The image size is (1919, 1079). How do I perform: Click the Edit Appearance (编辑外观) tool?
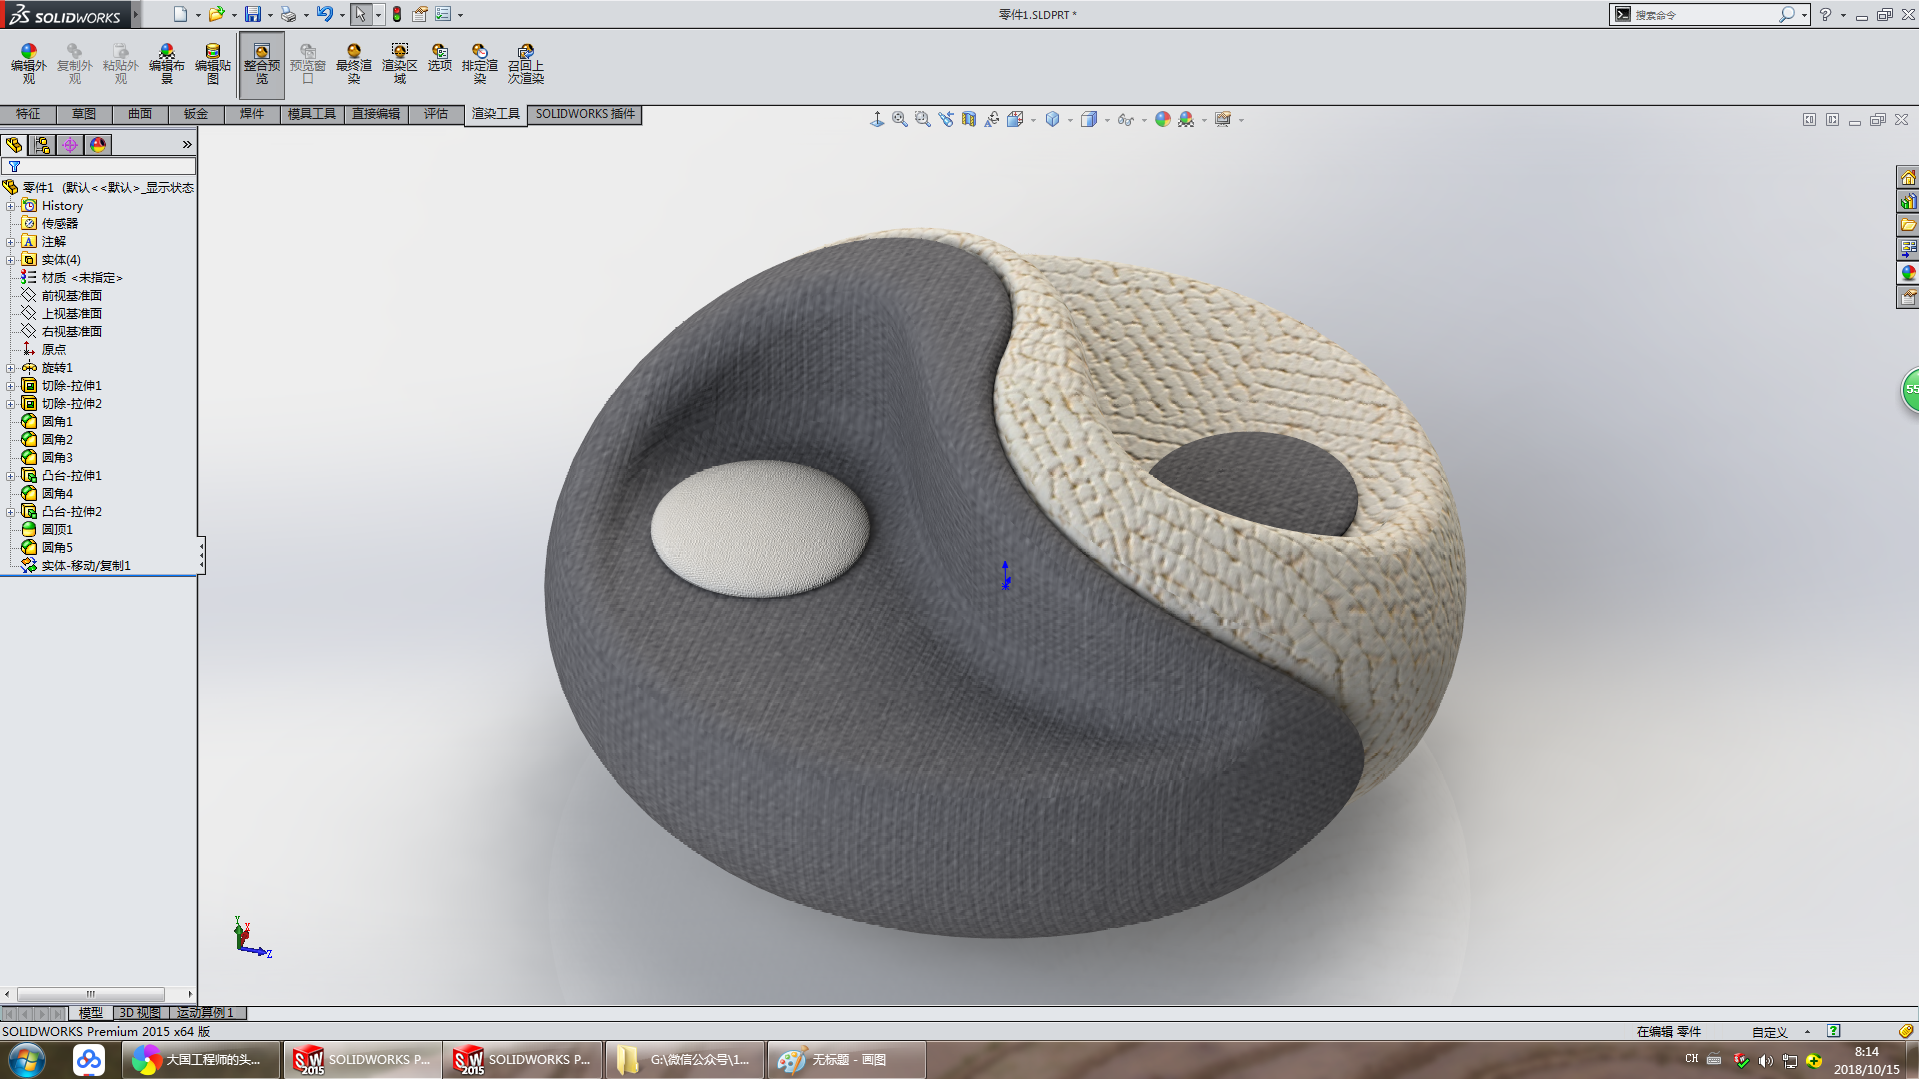pos(28,64)
